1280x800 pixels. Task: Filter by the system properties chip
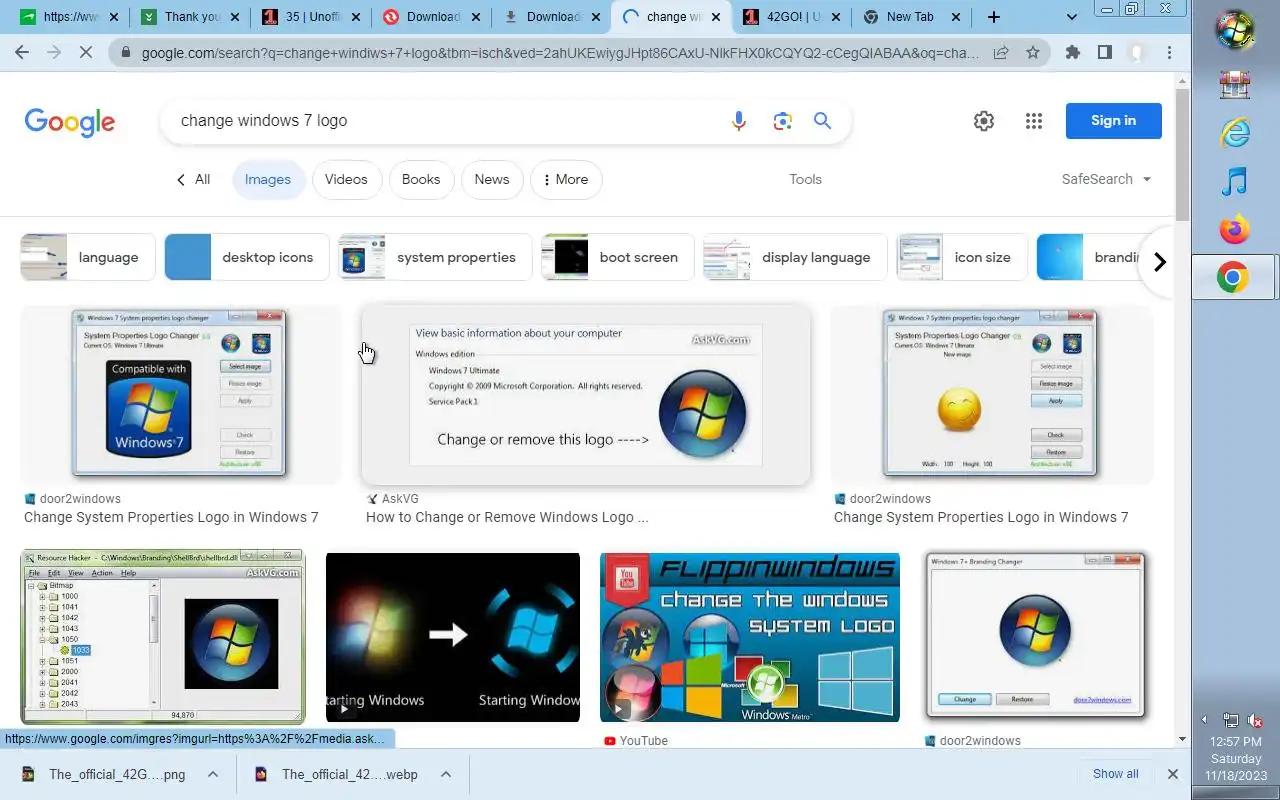(x=436, y=258)
